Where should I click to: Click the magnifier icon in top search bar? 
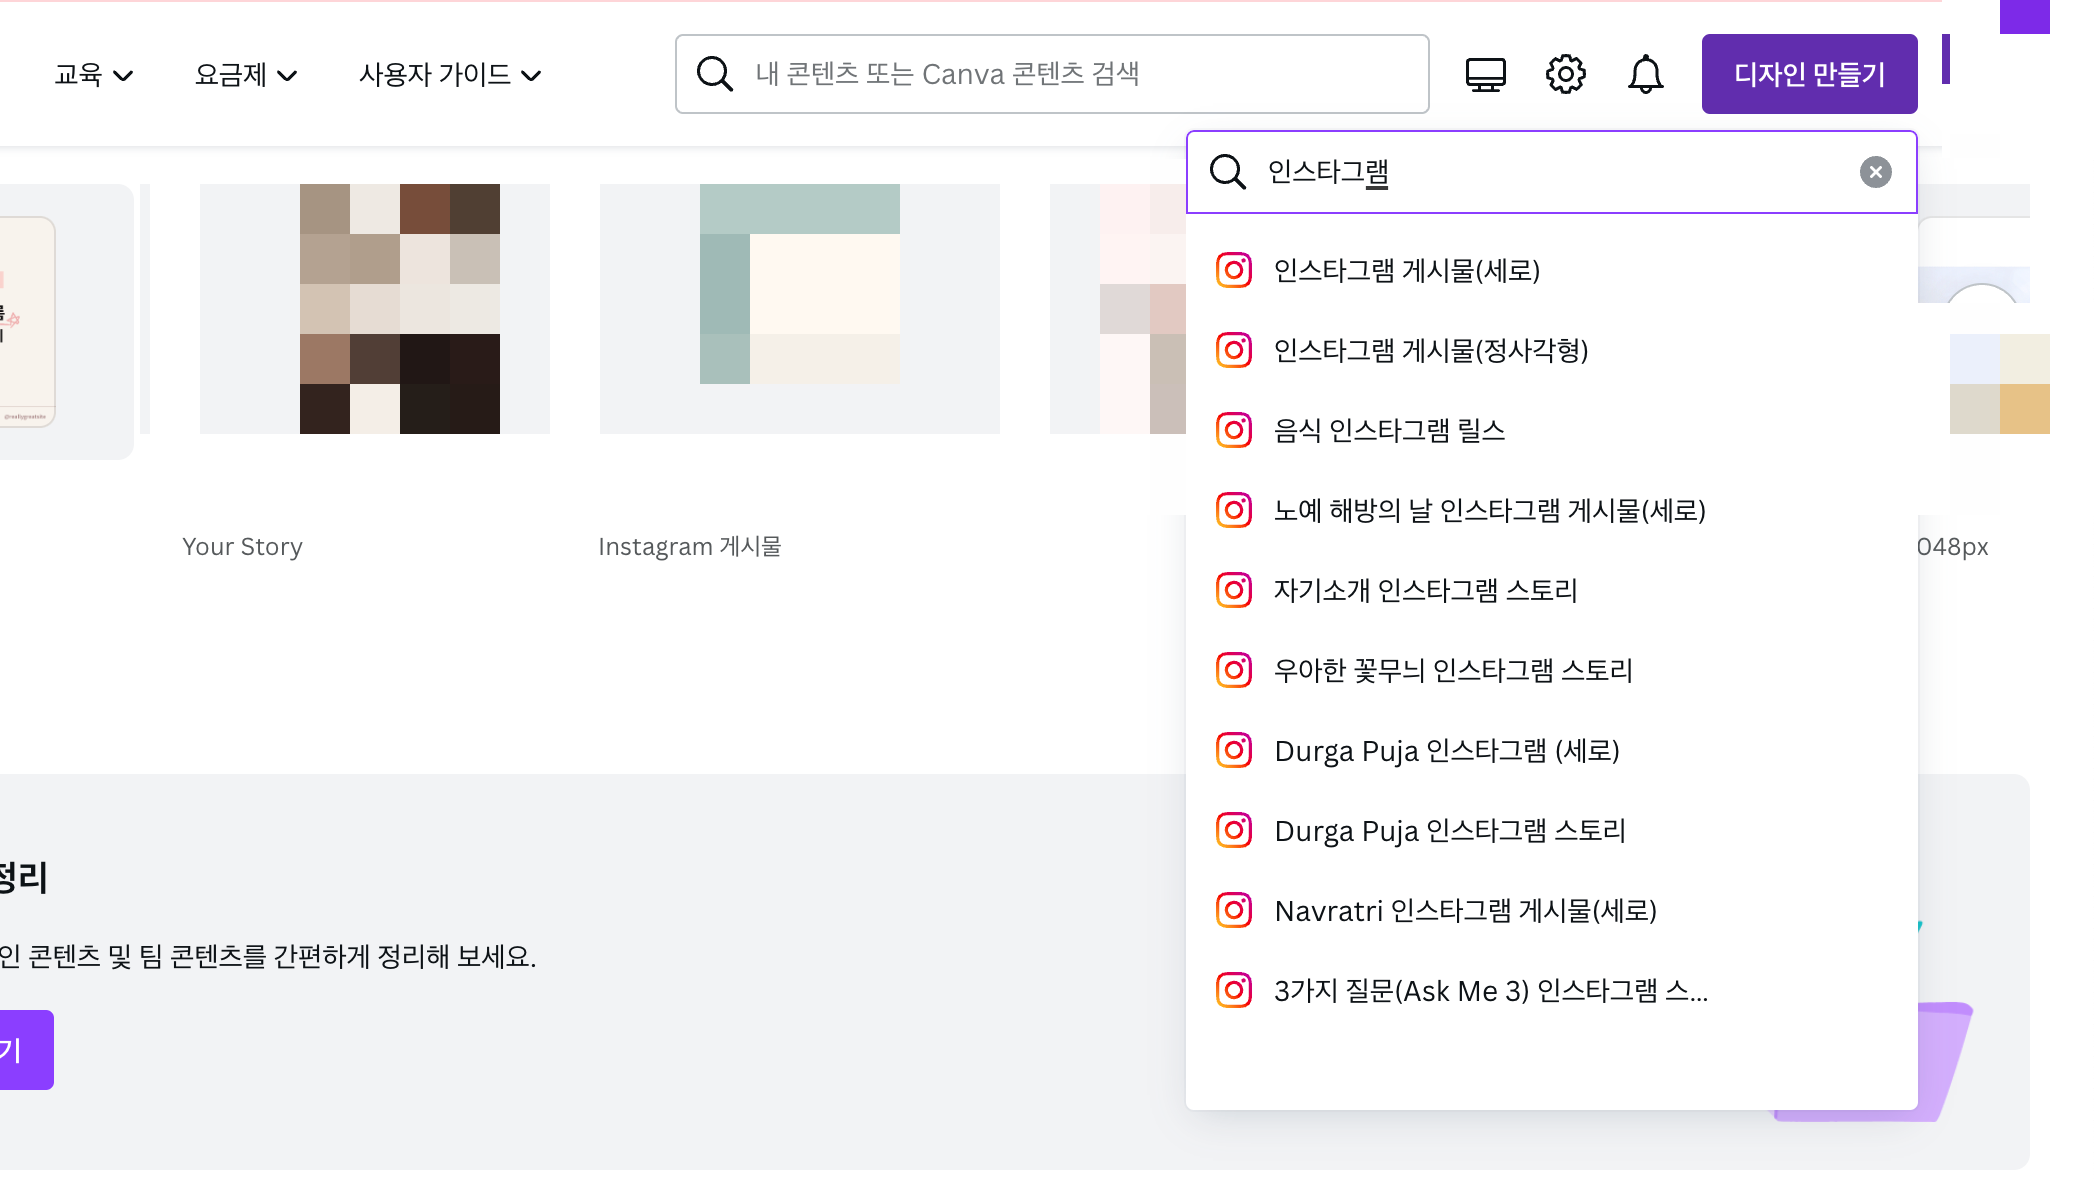714,74
